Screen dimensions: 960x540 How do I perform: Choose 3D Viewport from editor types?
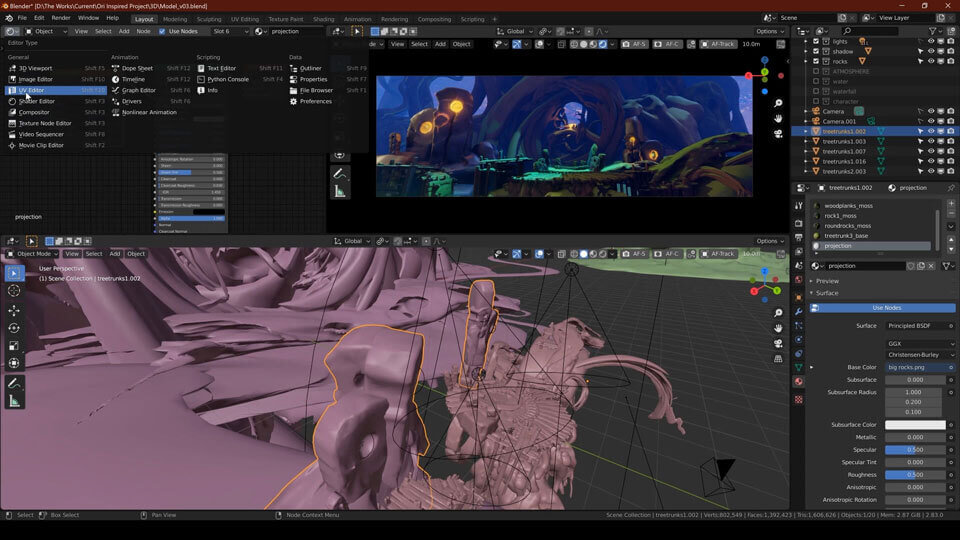56,68
